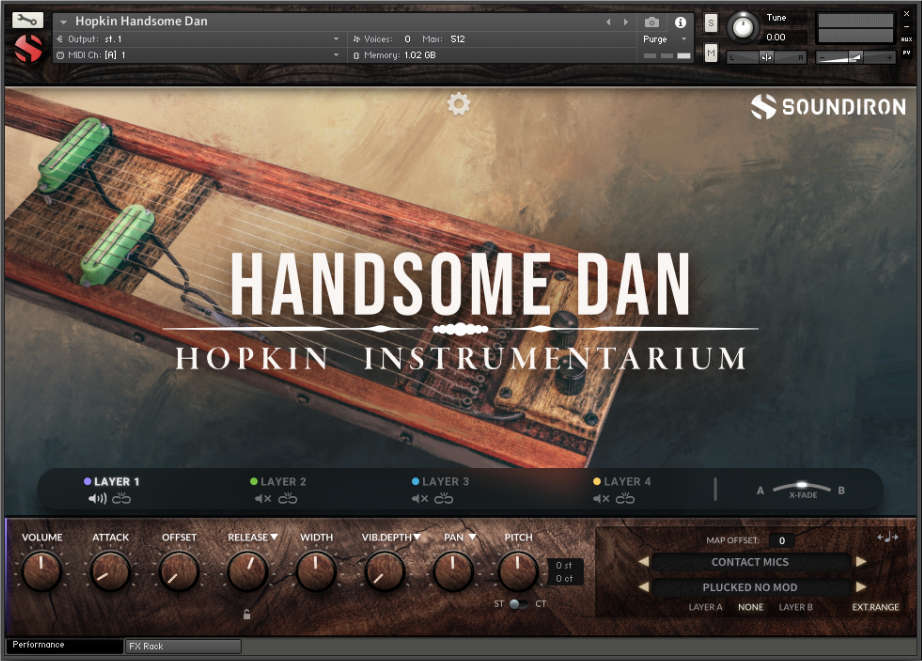Open the instrument info panel via the i icon
The width and height of the screenshot is (922, 661).
point(680,22)
